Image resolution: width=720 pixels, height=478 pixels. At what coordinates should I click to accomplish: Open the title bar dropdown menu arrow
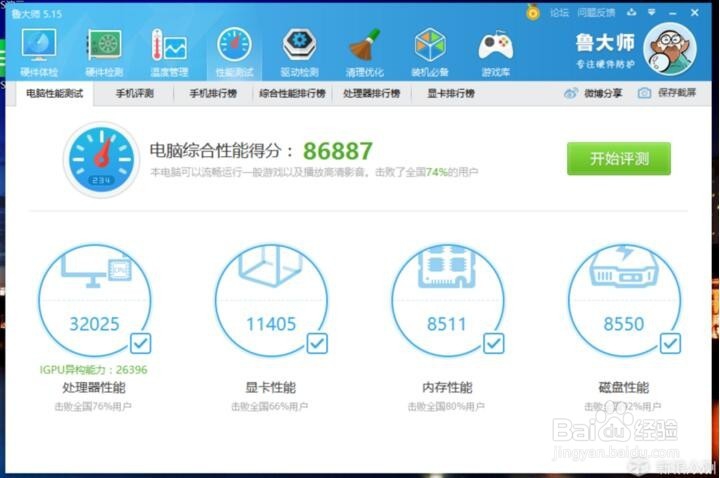pos(652,12)
